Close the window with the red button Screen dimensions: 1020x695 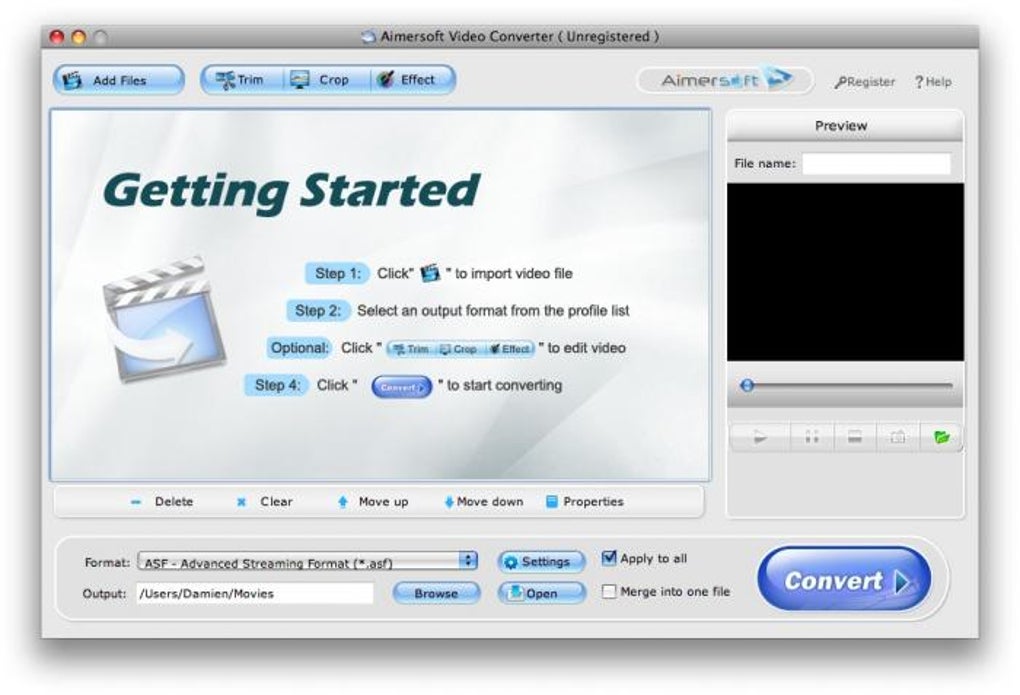[x=57, y=37]
